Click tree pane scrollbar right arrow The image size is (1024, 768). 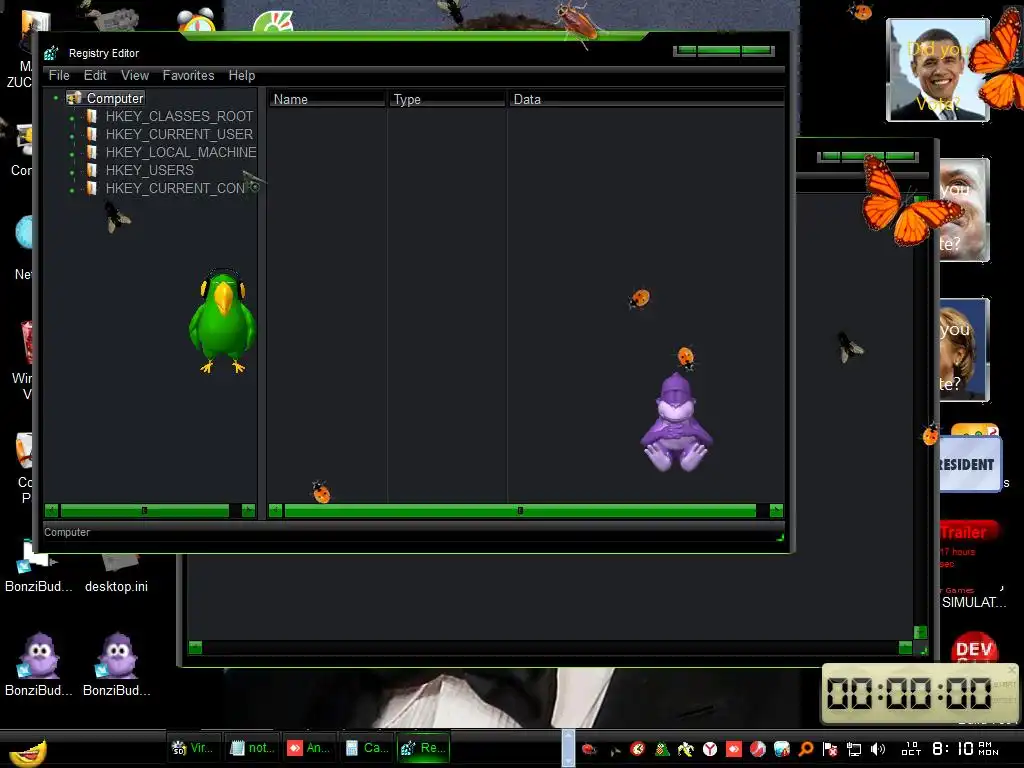tap(248, 511)
